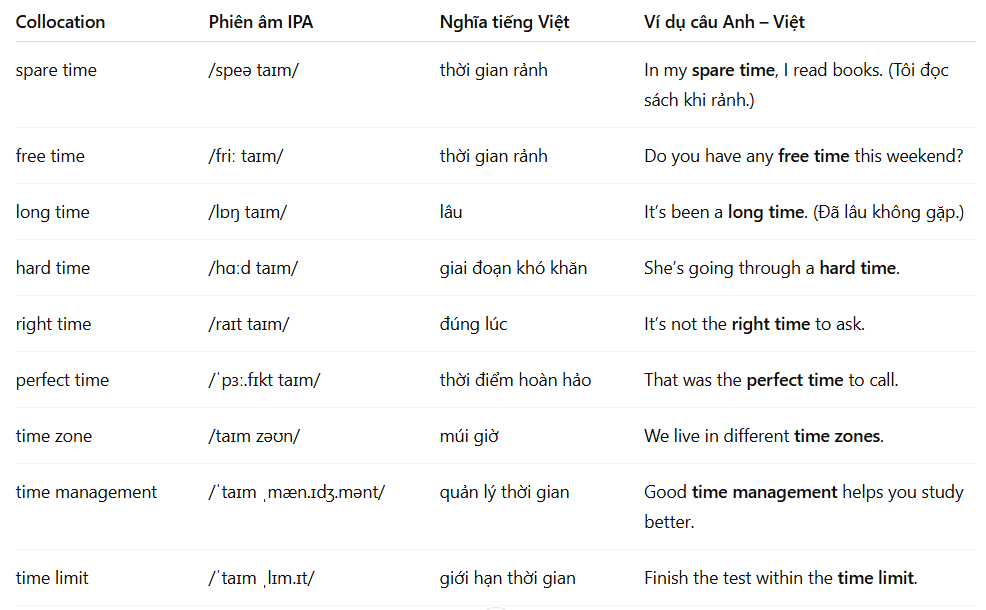Viewport: 986px width, 610px height.
Task: Select the 'spare time' collocation cell
Action: tap(56, 70)
